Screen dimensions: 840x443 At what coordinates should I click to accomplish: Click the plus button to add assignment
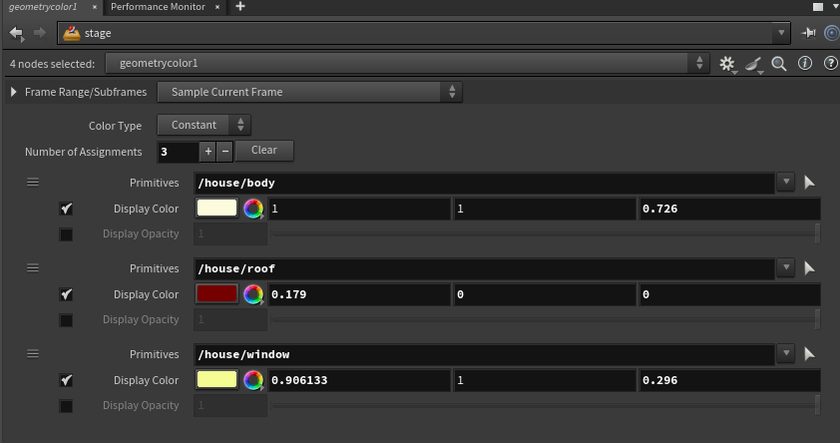tap(208, 151)
